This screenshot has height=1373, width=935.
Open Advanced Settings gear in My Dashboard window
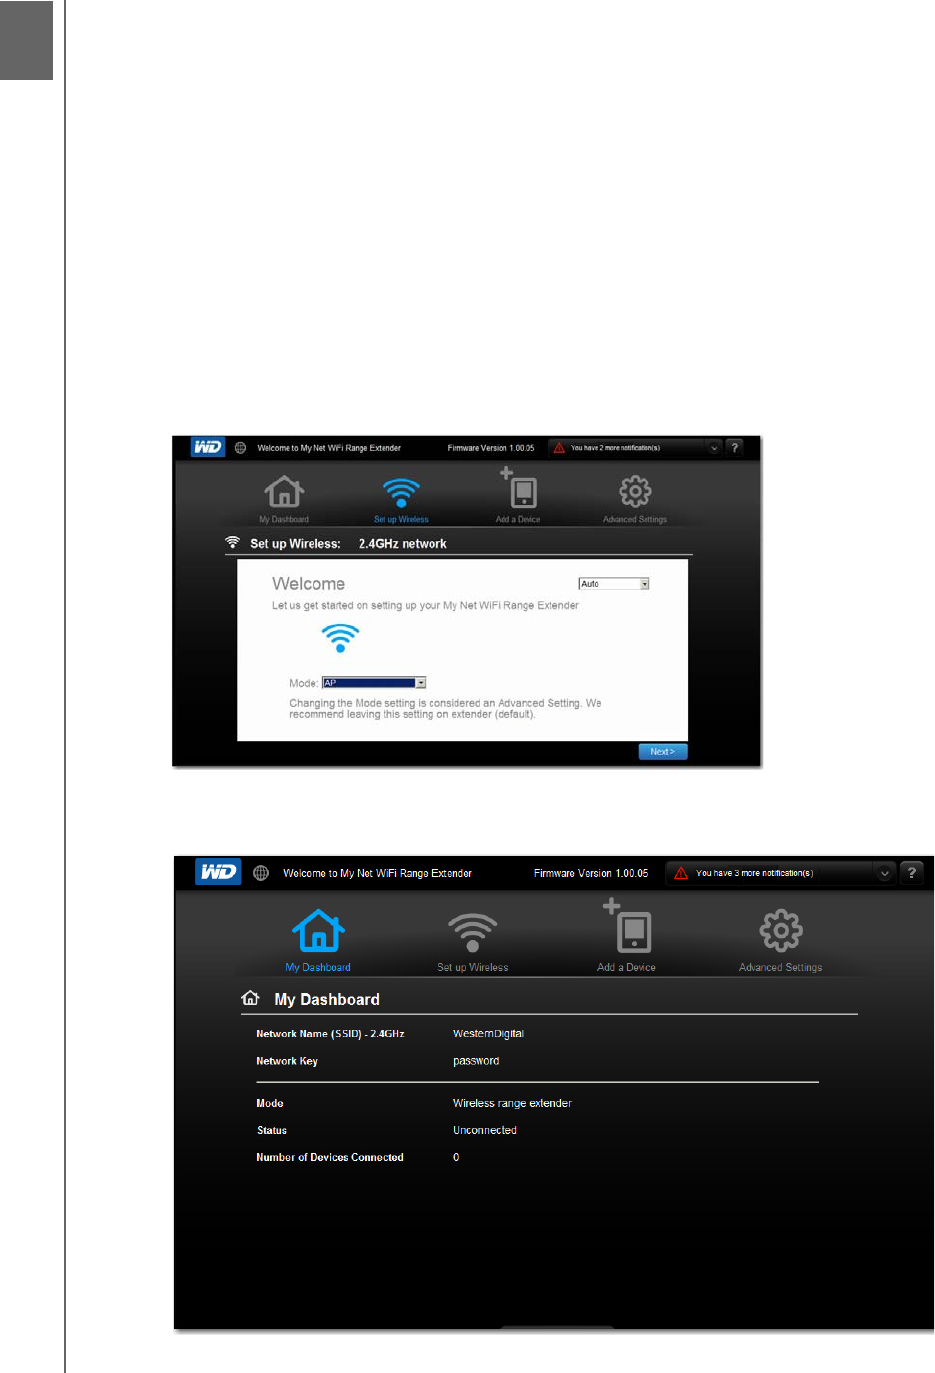point(781,930)
